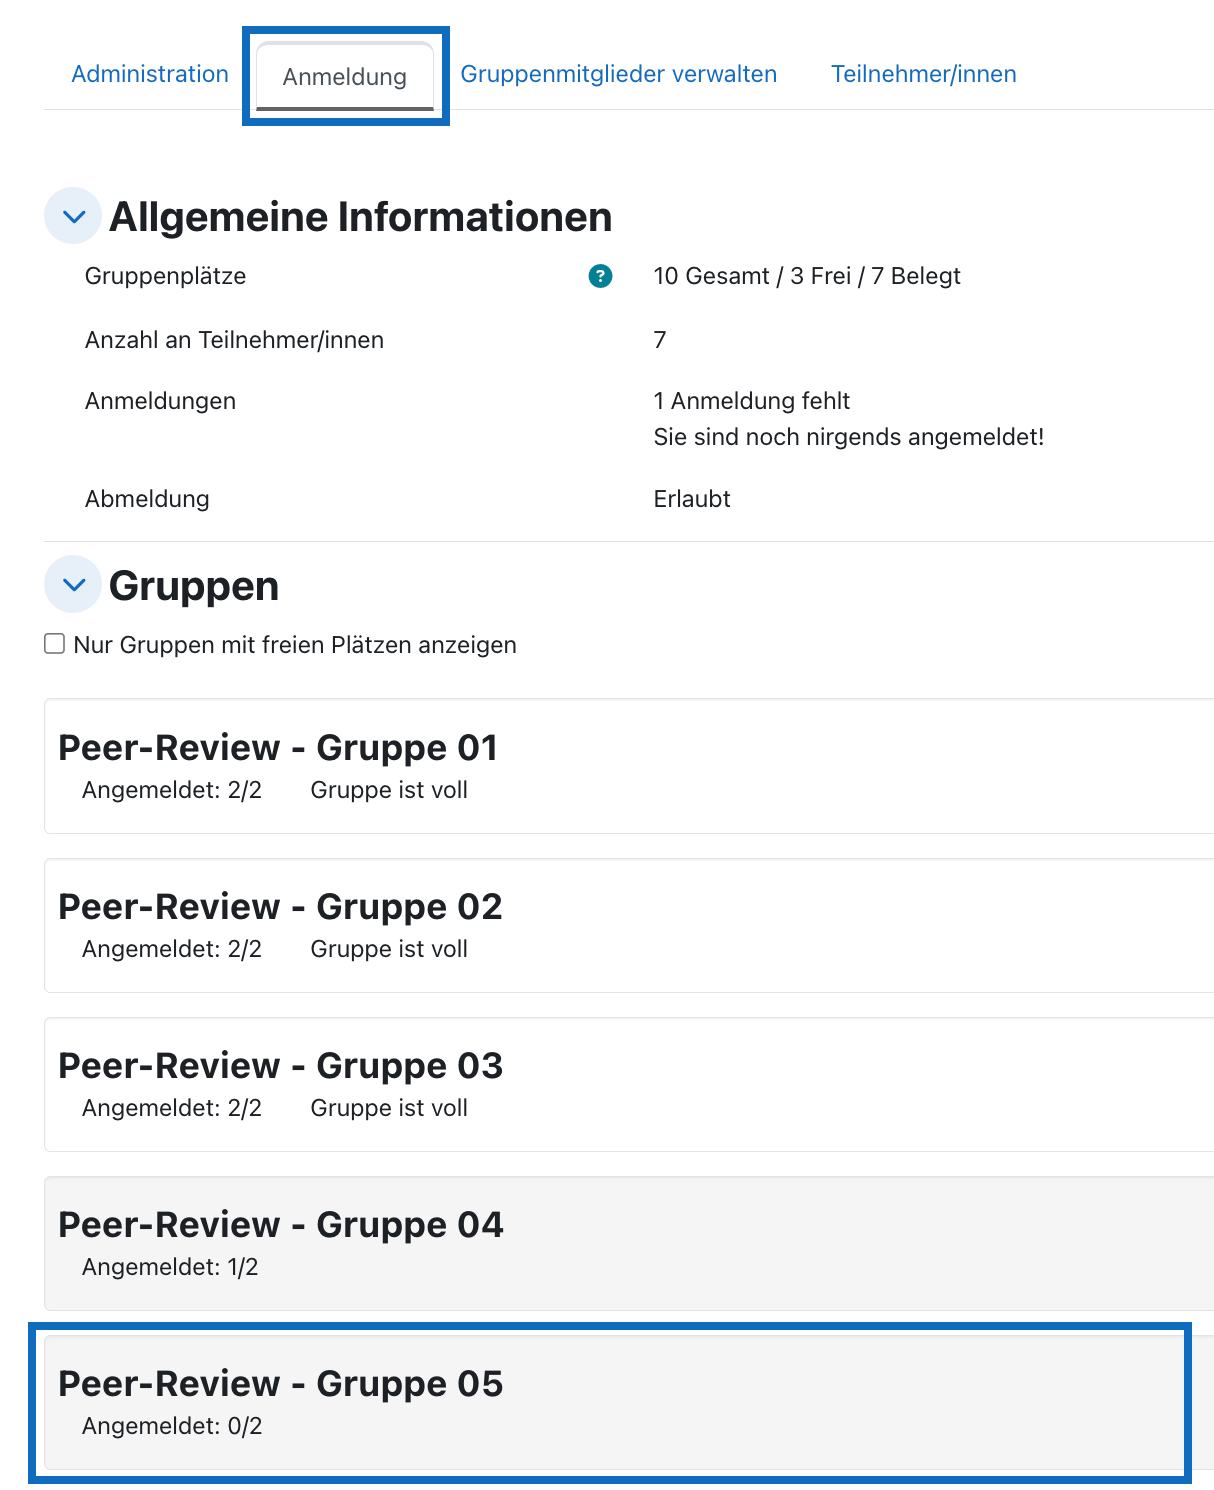
Task: Go to the Teilnehmer/innen tab
Action: click(923, 74)
